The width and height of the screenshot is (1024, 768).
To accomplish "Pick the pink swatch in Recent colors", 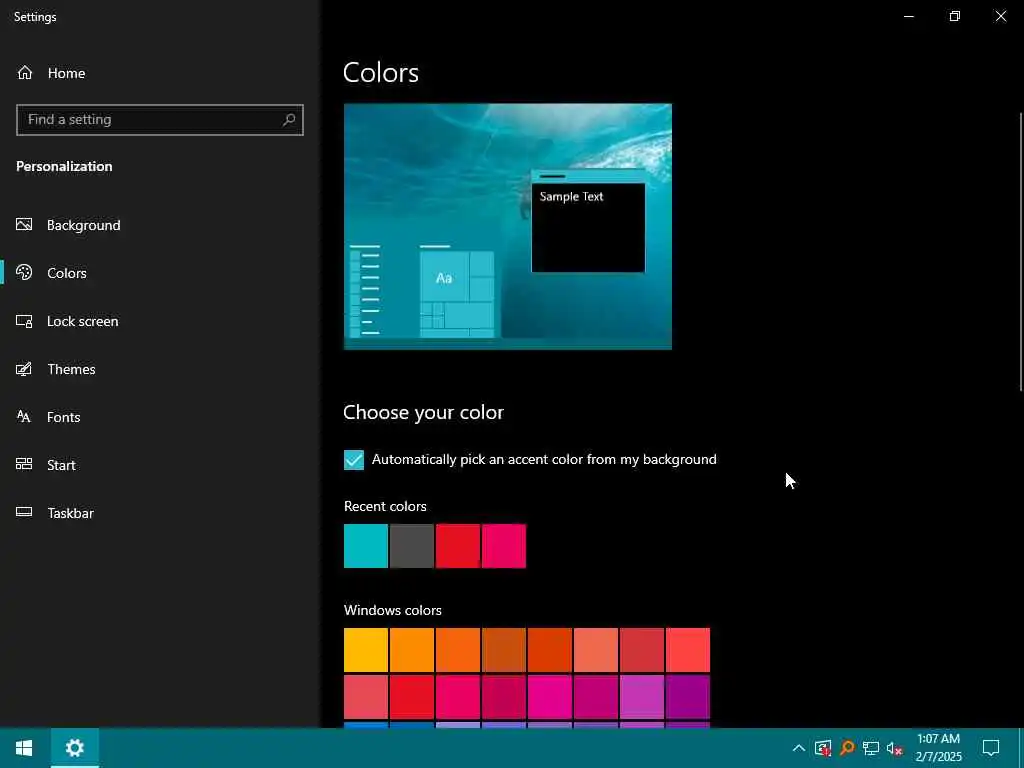I will [x=504, y=546].
